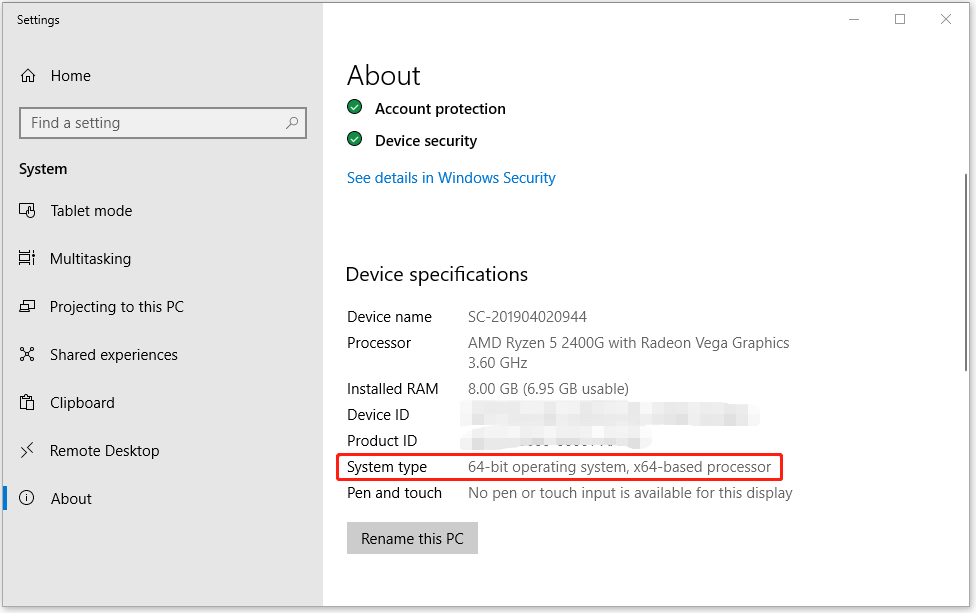
Task: Select the About info icon
Action: coord(28,499)
